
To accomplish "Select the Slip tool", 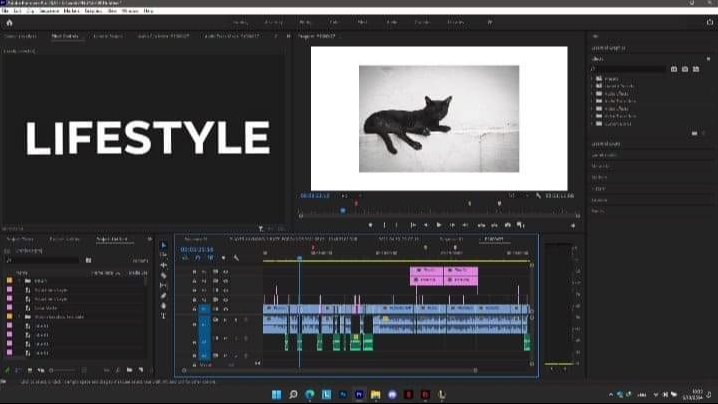I will pyautogui.click(x=163, y=285).
